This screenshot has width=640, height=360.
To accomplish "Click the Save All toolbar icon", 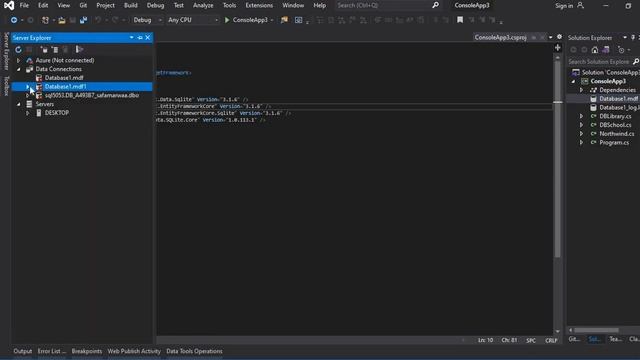I will (84, 20).
